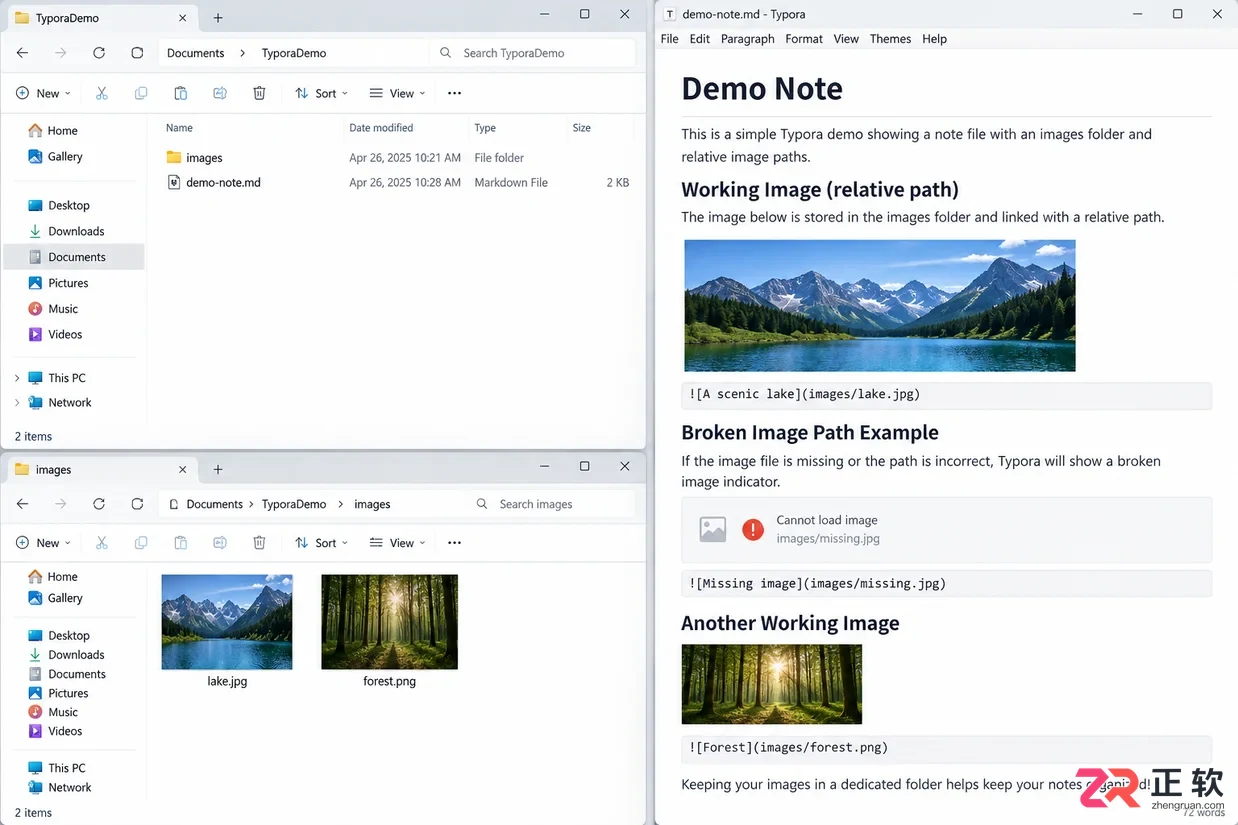Expand Network tree node in TyporaDemo sidebar

[x=17, y=403]
